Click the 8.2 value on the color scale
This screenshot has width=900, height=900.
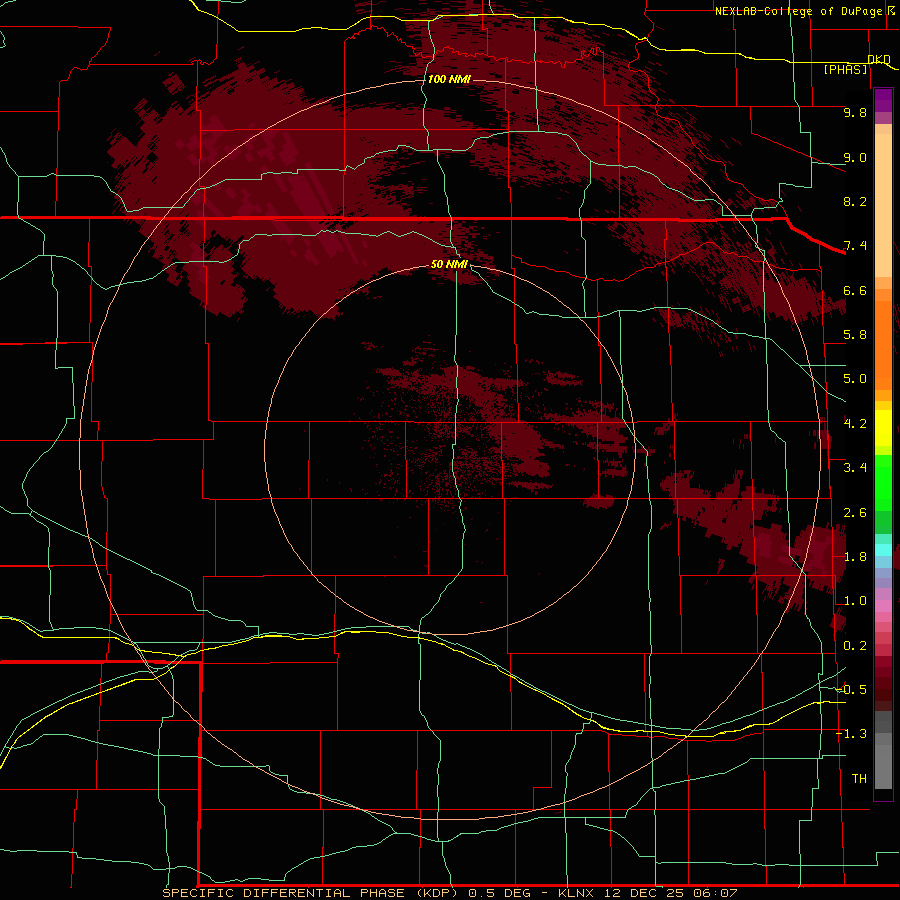click(855, 201)
